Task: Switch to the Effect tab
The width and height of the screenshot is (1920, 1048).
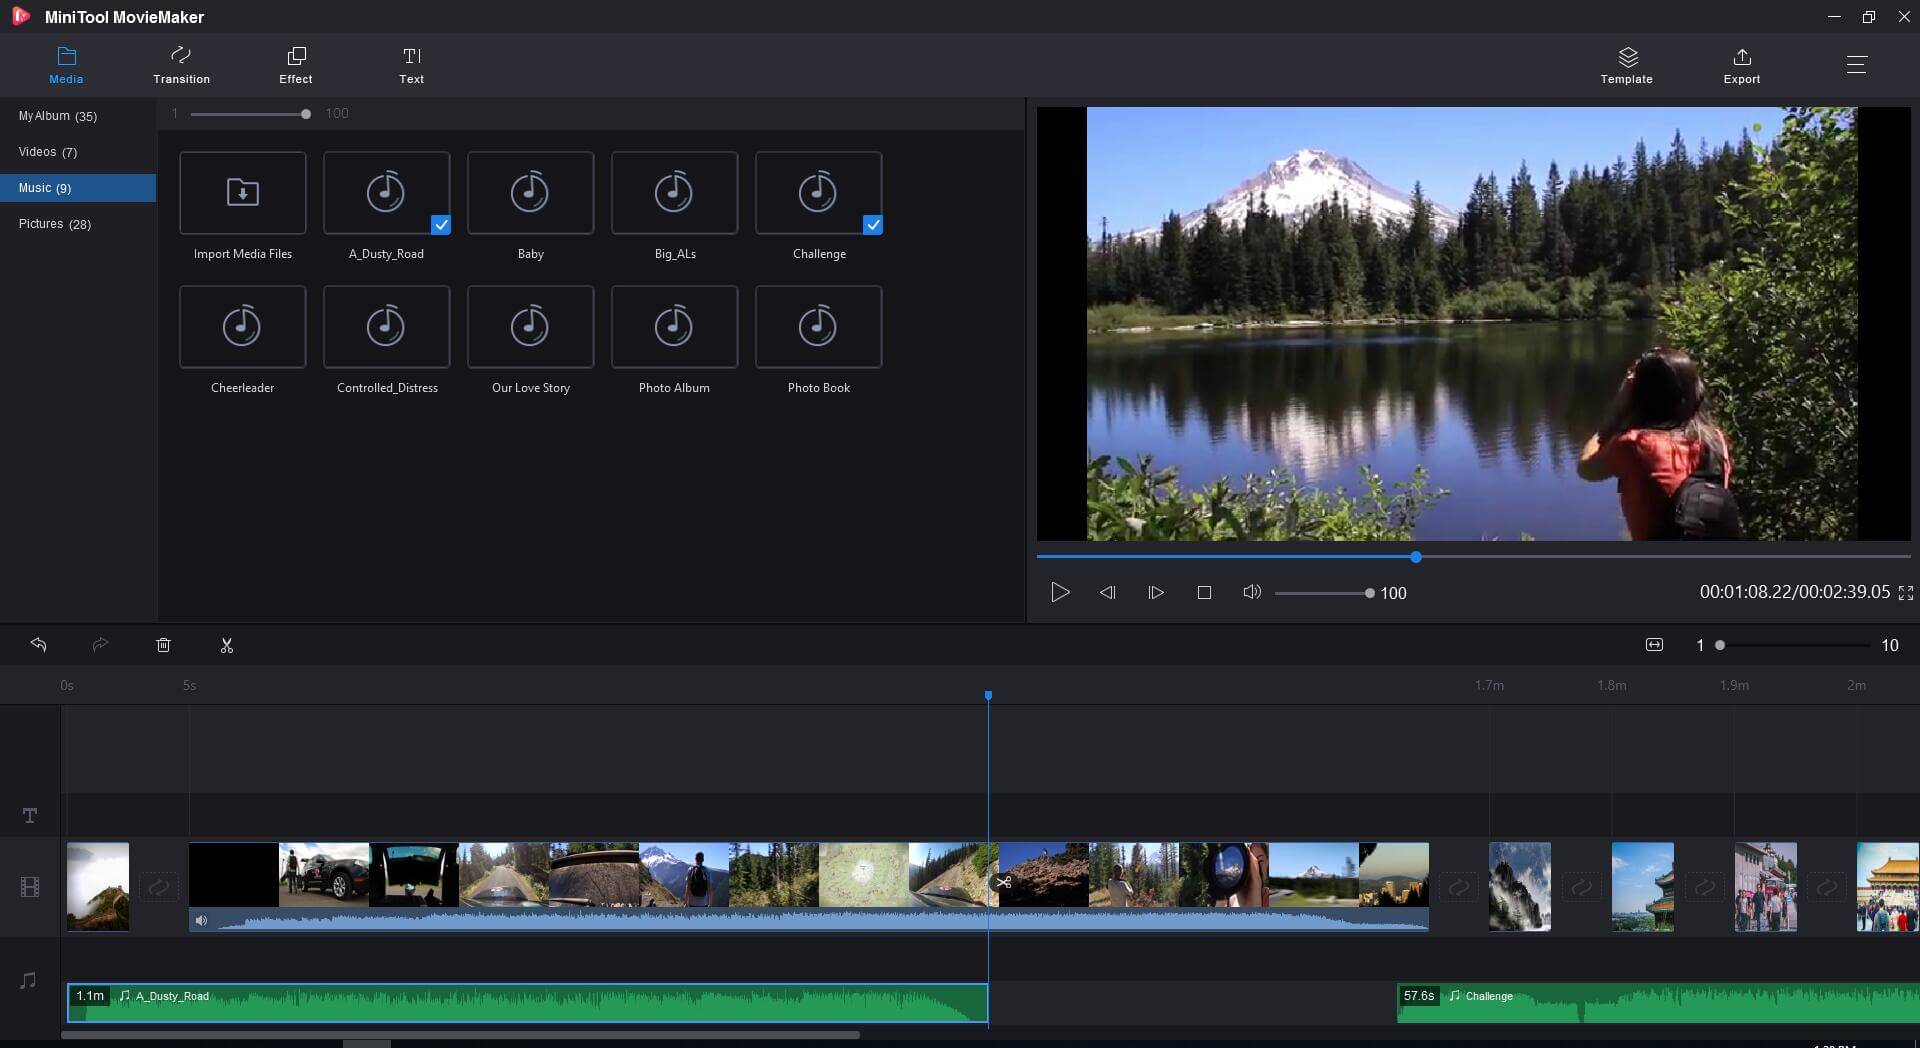Action: 295,65
